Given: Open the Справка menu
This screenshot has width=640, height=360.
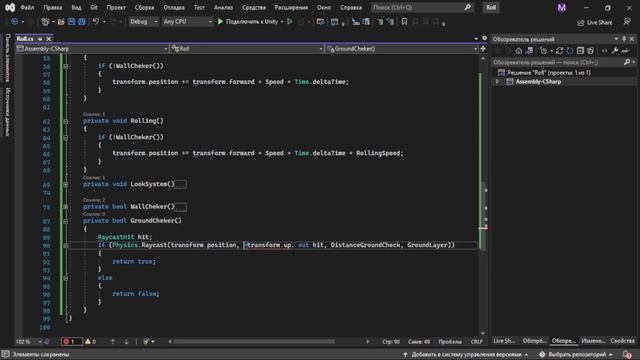Looking at the screenshot, I should pyautogui.click(x=351, y=7).
